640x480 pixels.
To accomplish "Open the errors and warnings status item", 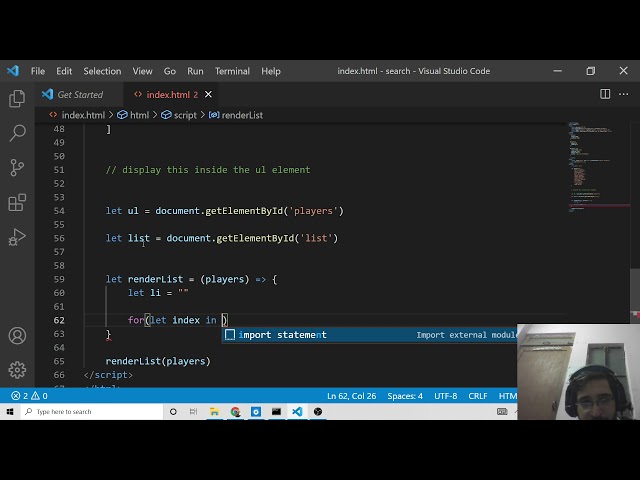I will 29,396.
